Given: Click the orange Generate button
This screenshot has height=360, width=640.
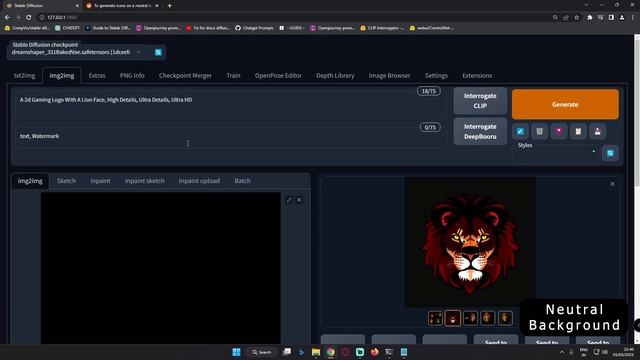Looking at the screenshot, I should (x=565, y=104).
